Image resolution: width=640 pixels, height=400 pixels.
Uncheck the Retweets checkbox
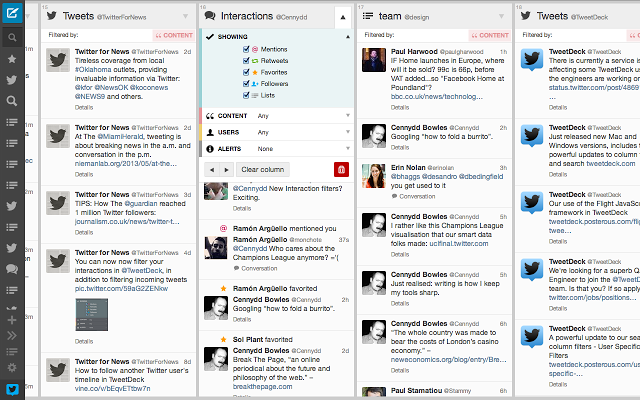tap(246, 61)
